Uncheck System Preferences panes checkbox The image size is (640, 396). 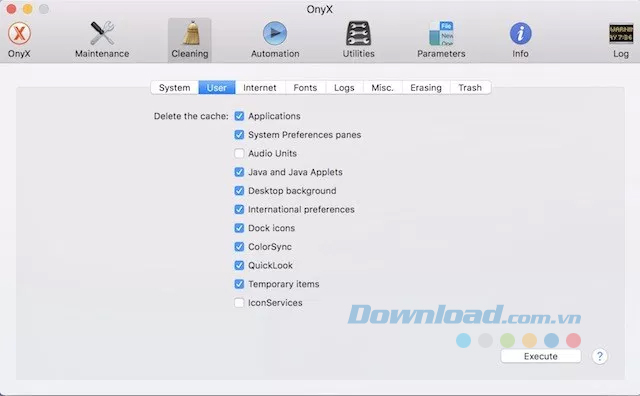239,135
